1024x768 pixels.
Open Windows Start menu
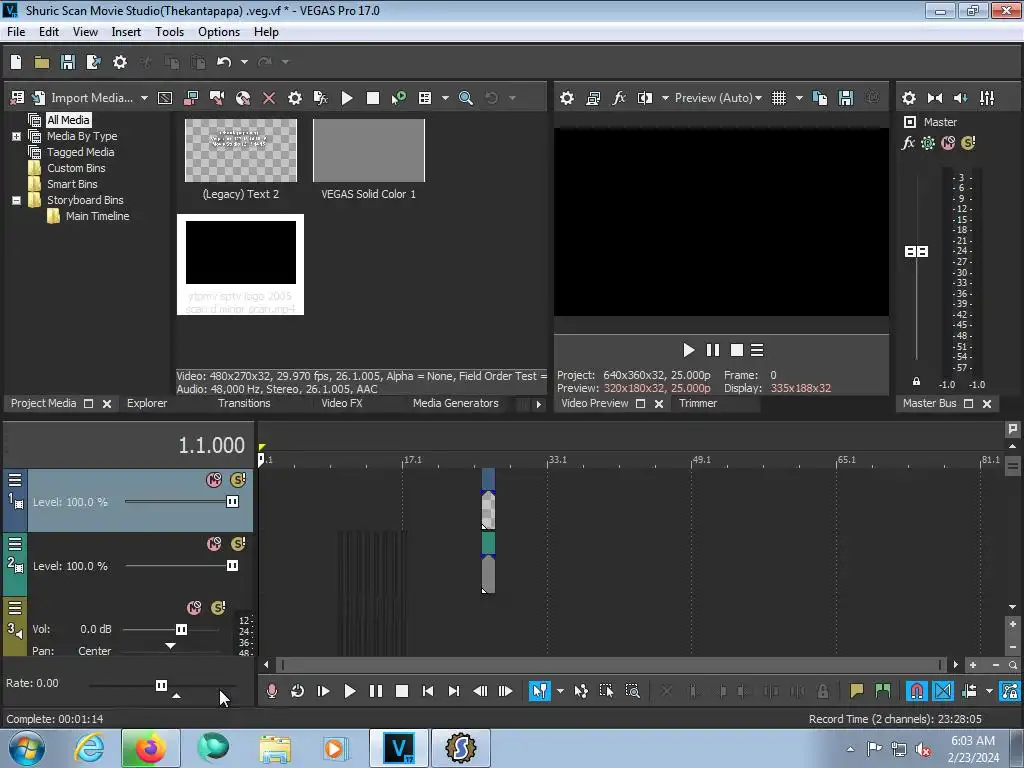click(27, 748)
